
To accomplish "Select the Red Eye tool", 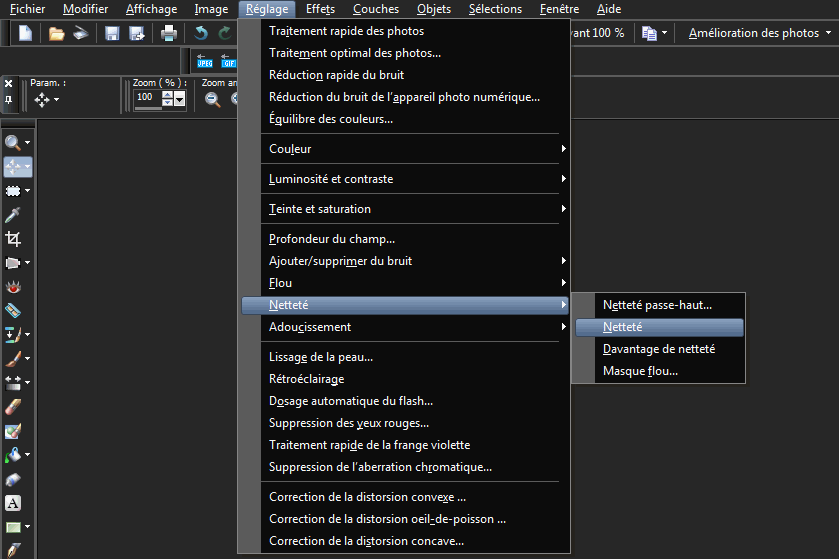I will click(13, 286).
